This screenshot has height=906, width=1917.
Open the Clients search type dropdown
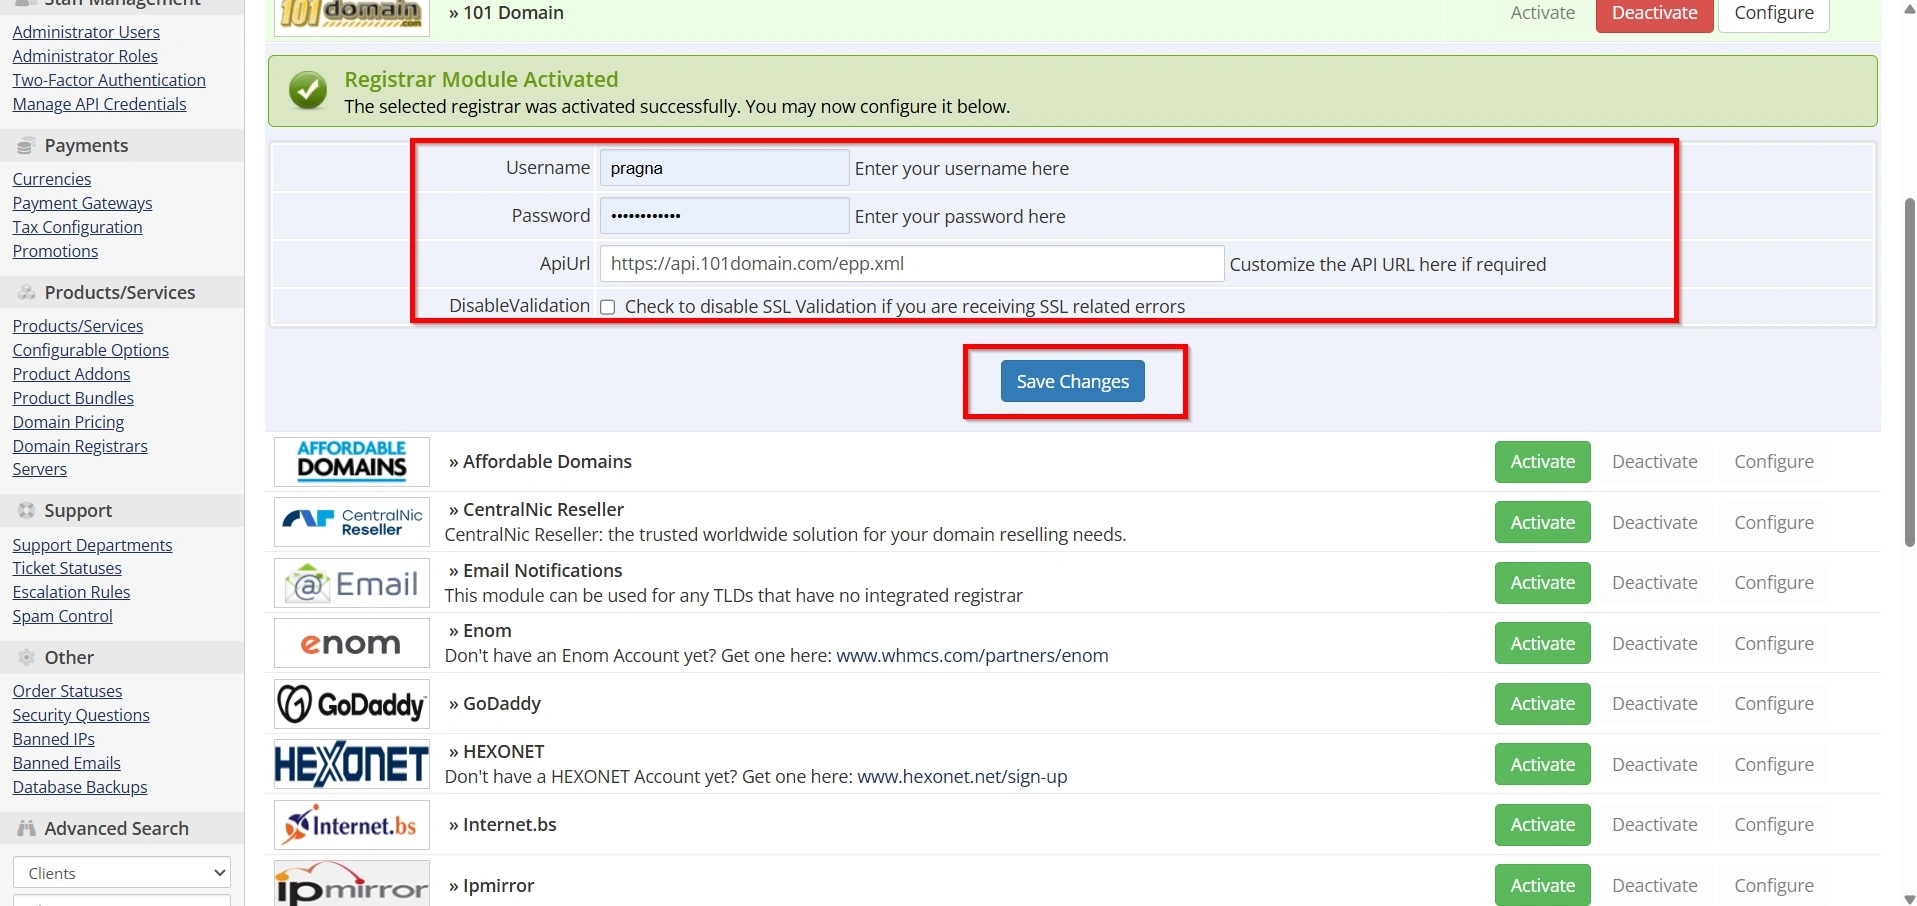[x=122, y=873]
